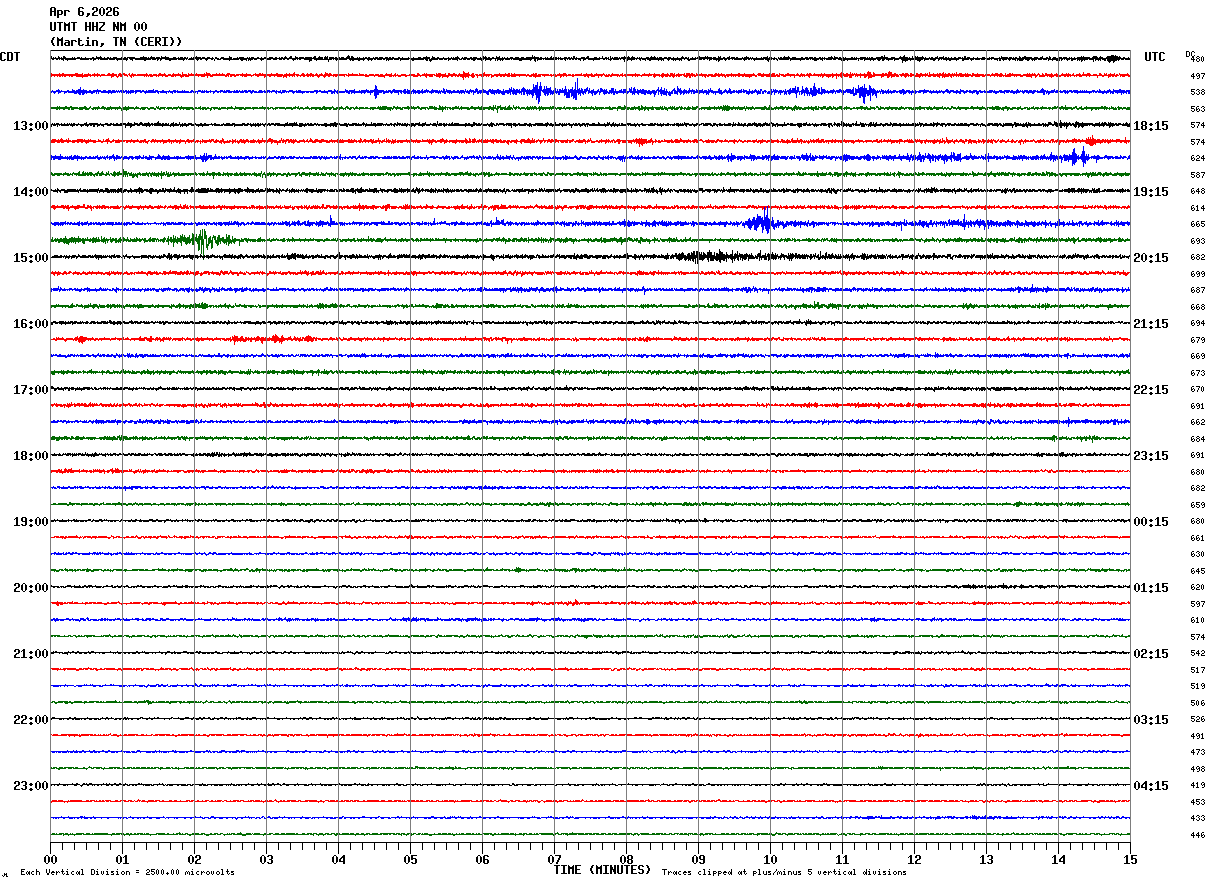Click the 23:00 CDT row label
The width and height of the screenshot is (1210, 886).
pyautogui.click(x=30, y=785)
